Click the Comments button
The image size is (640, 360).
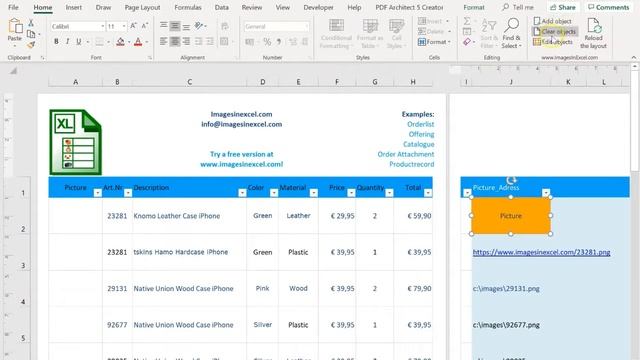(x=608, y=7)
